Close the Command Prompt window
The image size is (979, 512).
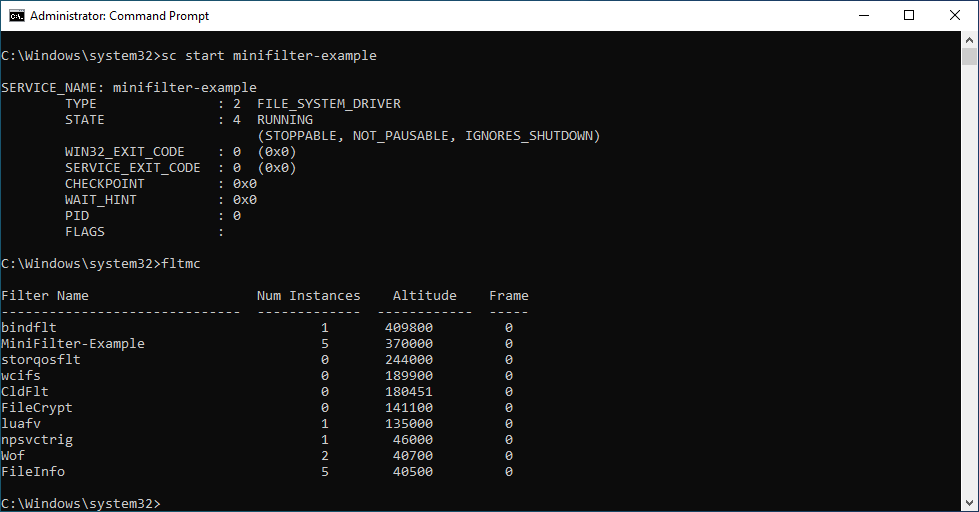[955, 16]
